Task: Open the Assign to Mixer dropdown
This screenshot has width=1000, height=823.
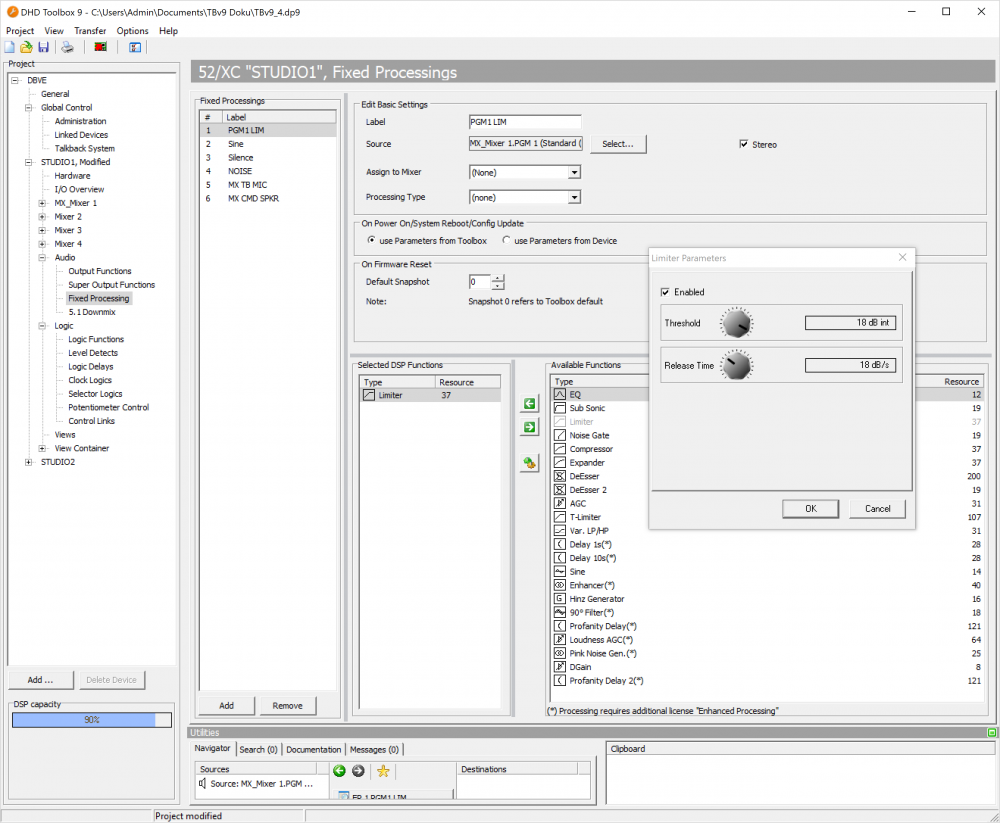Action: click(x=573, y=172)
